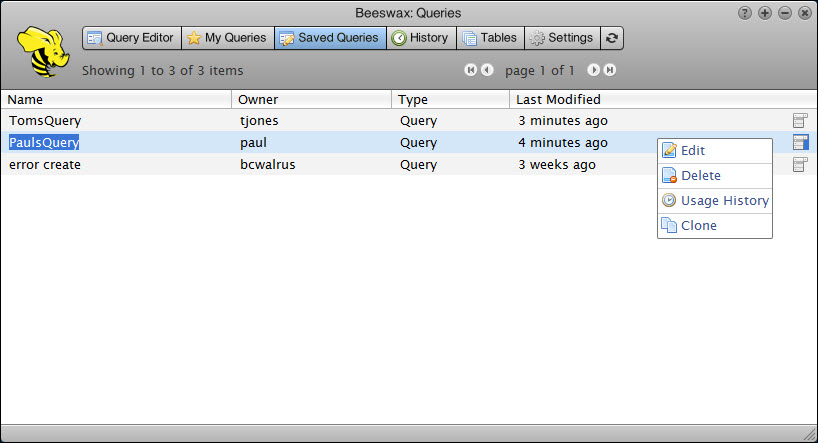Sort the list by Last Modified column

[x=558, y=100]
